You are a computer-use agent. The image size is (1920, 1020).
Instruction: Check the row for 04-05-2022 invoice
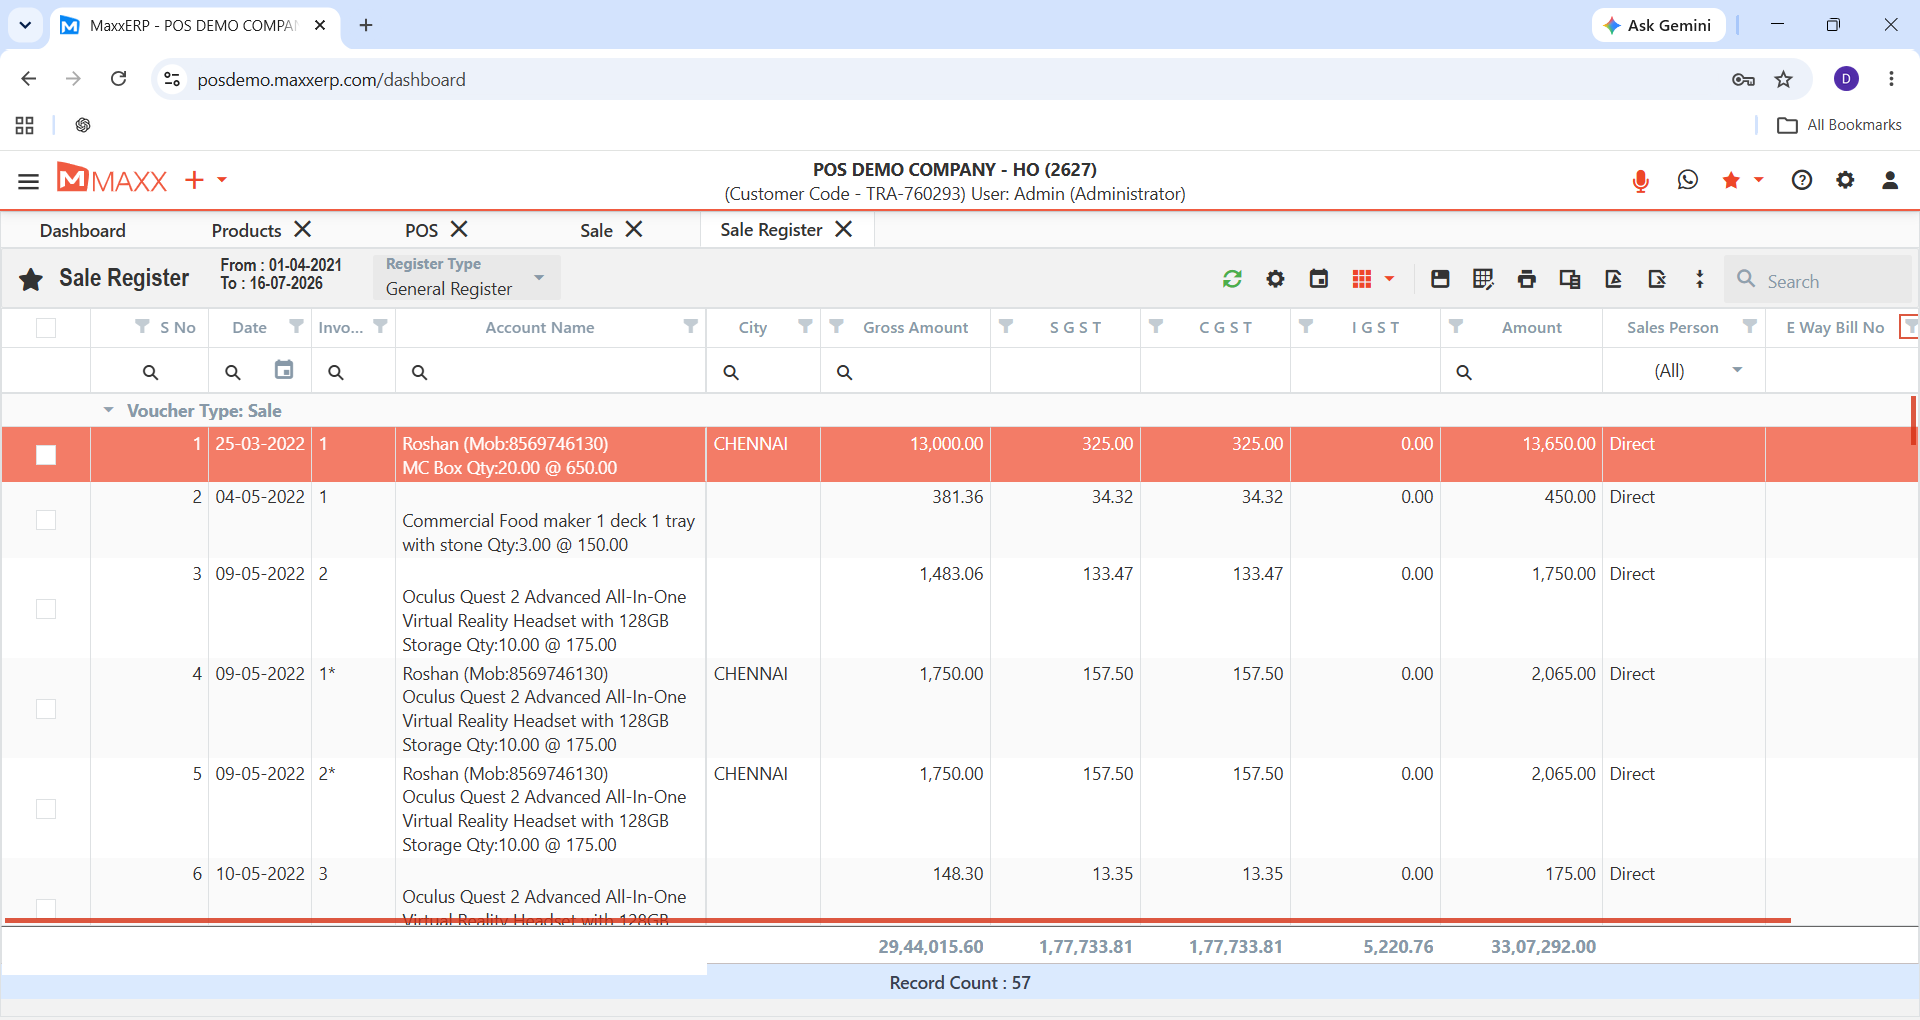click(46, 520)
